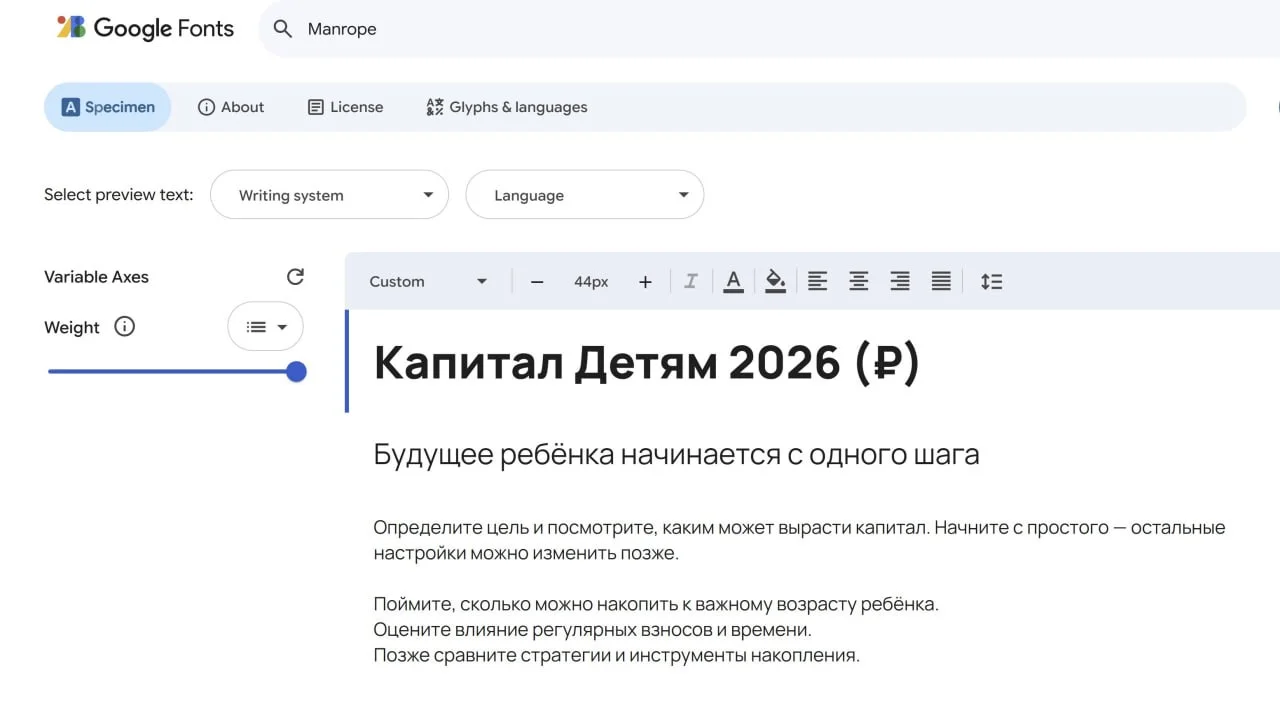Image resolution: width=1280 pixels, height=703 pixels.
Task: Open the weight list preset dropdown
Action: pos(266,327)
